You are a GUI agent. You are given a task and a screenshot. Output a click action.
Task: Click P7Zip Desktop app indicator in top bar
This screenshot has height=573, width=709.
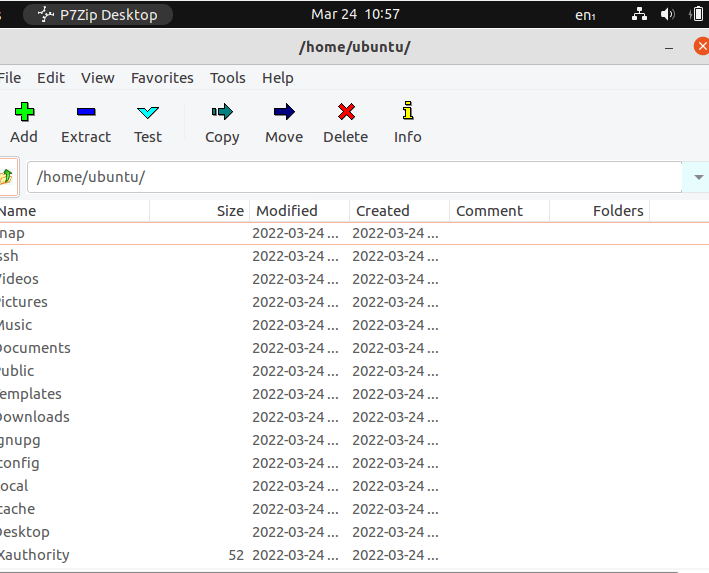98,14
